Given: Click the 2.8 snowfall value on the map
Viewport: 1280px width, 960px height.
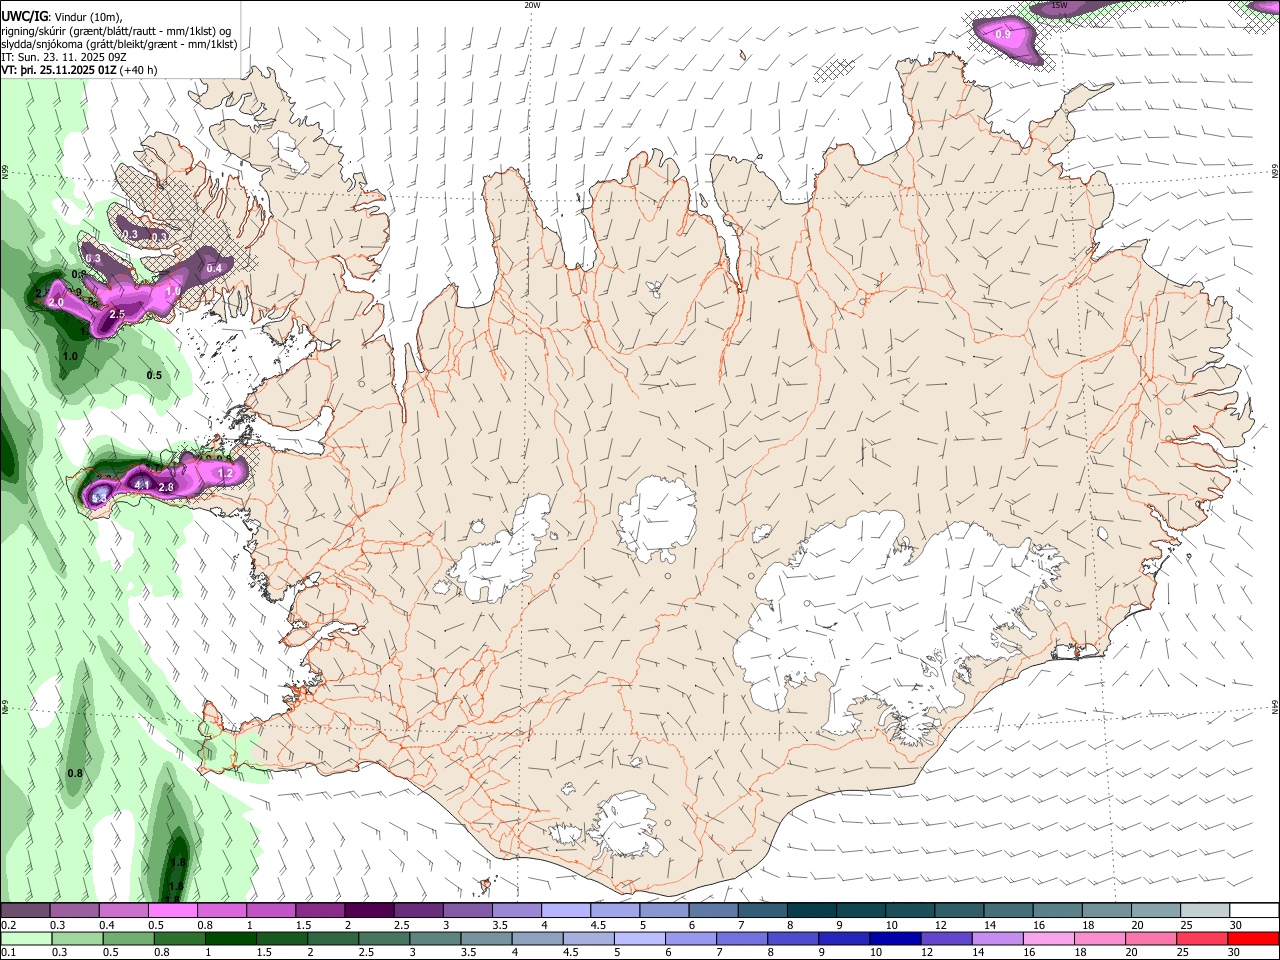Looking at the screenshot, I should pos(166,487).
